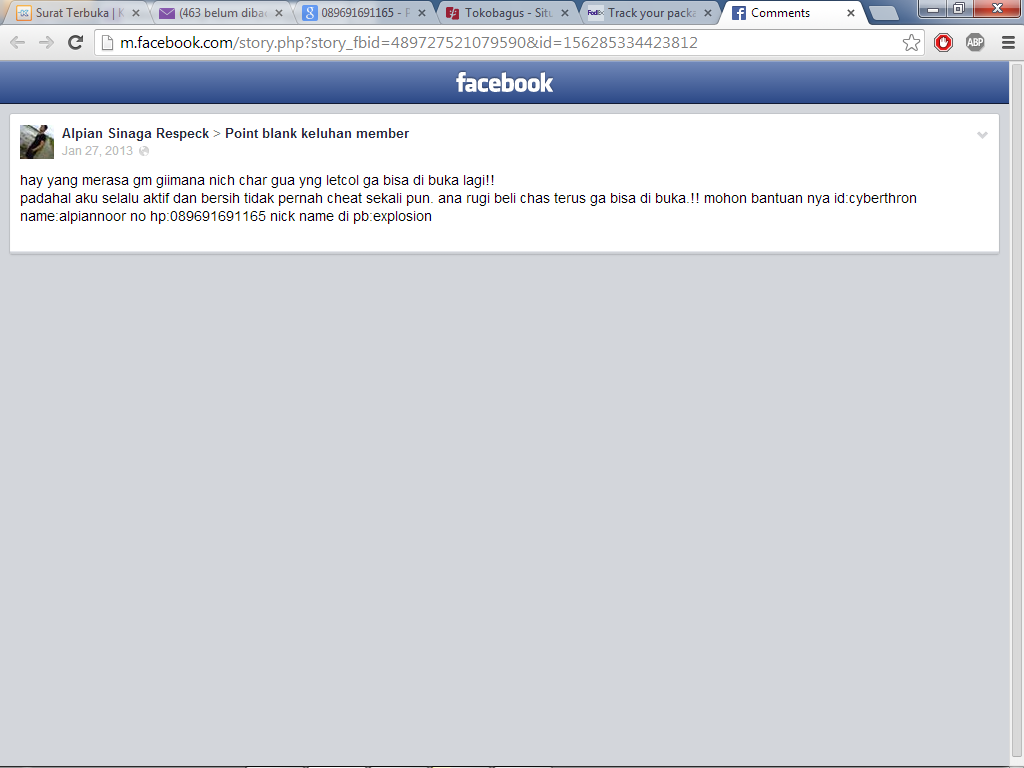Switch to the Surat Terbuka tab
This screenshot has width=1024, height=768.
point(78,13)
